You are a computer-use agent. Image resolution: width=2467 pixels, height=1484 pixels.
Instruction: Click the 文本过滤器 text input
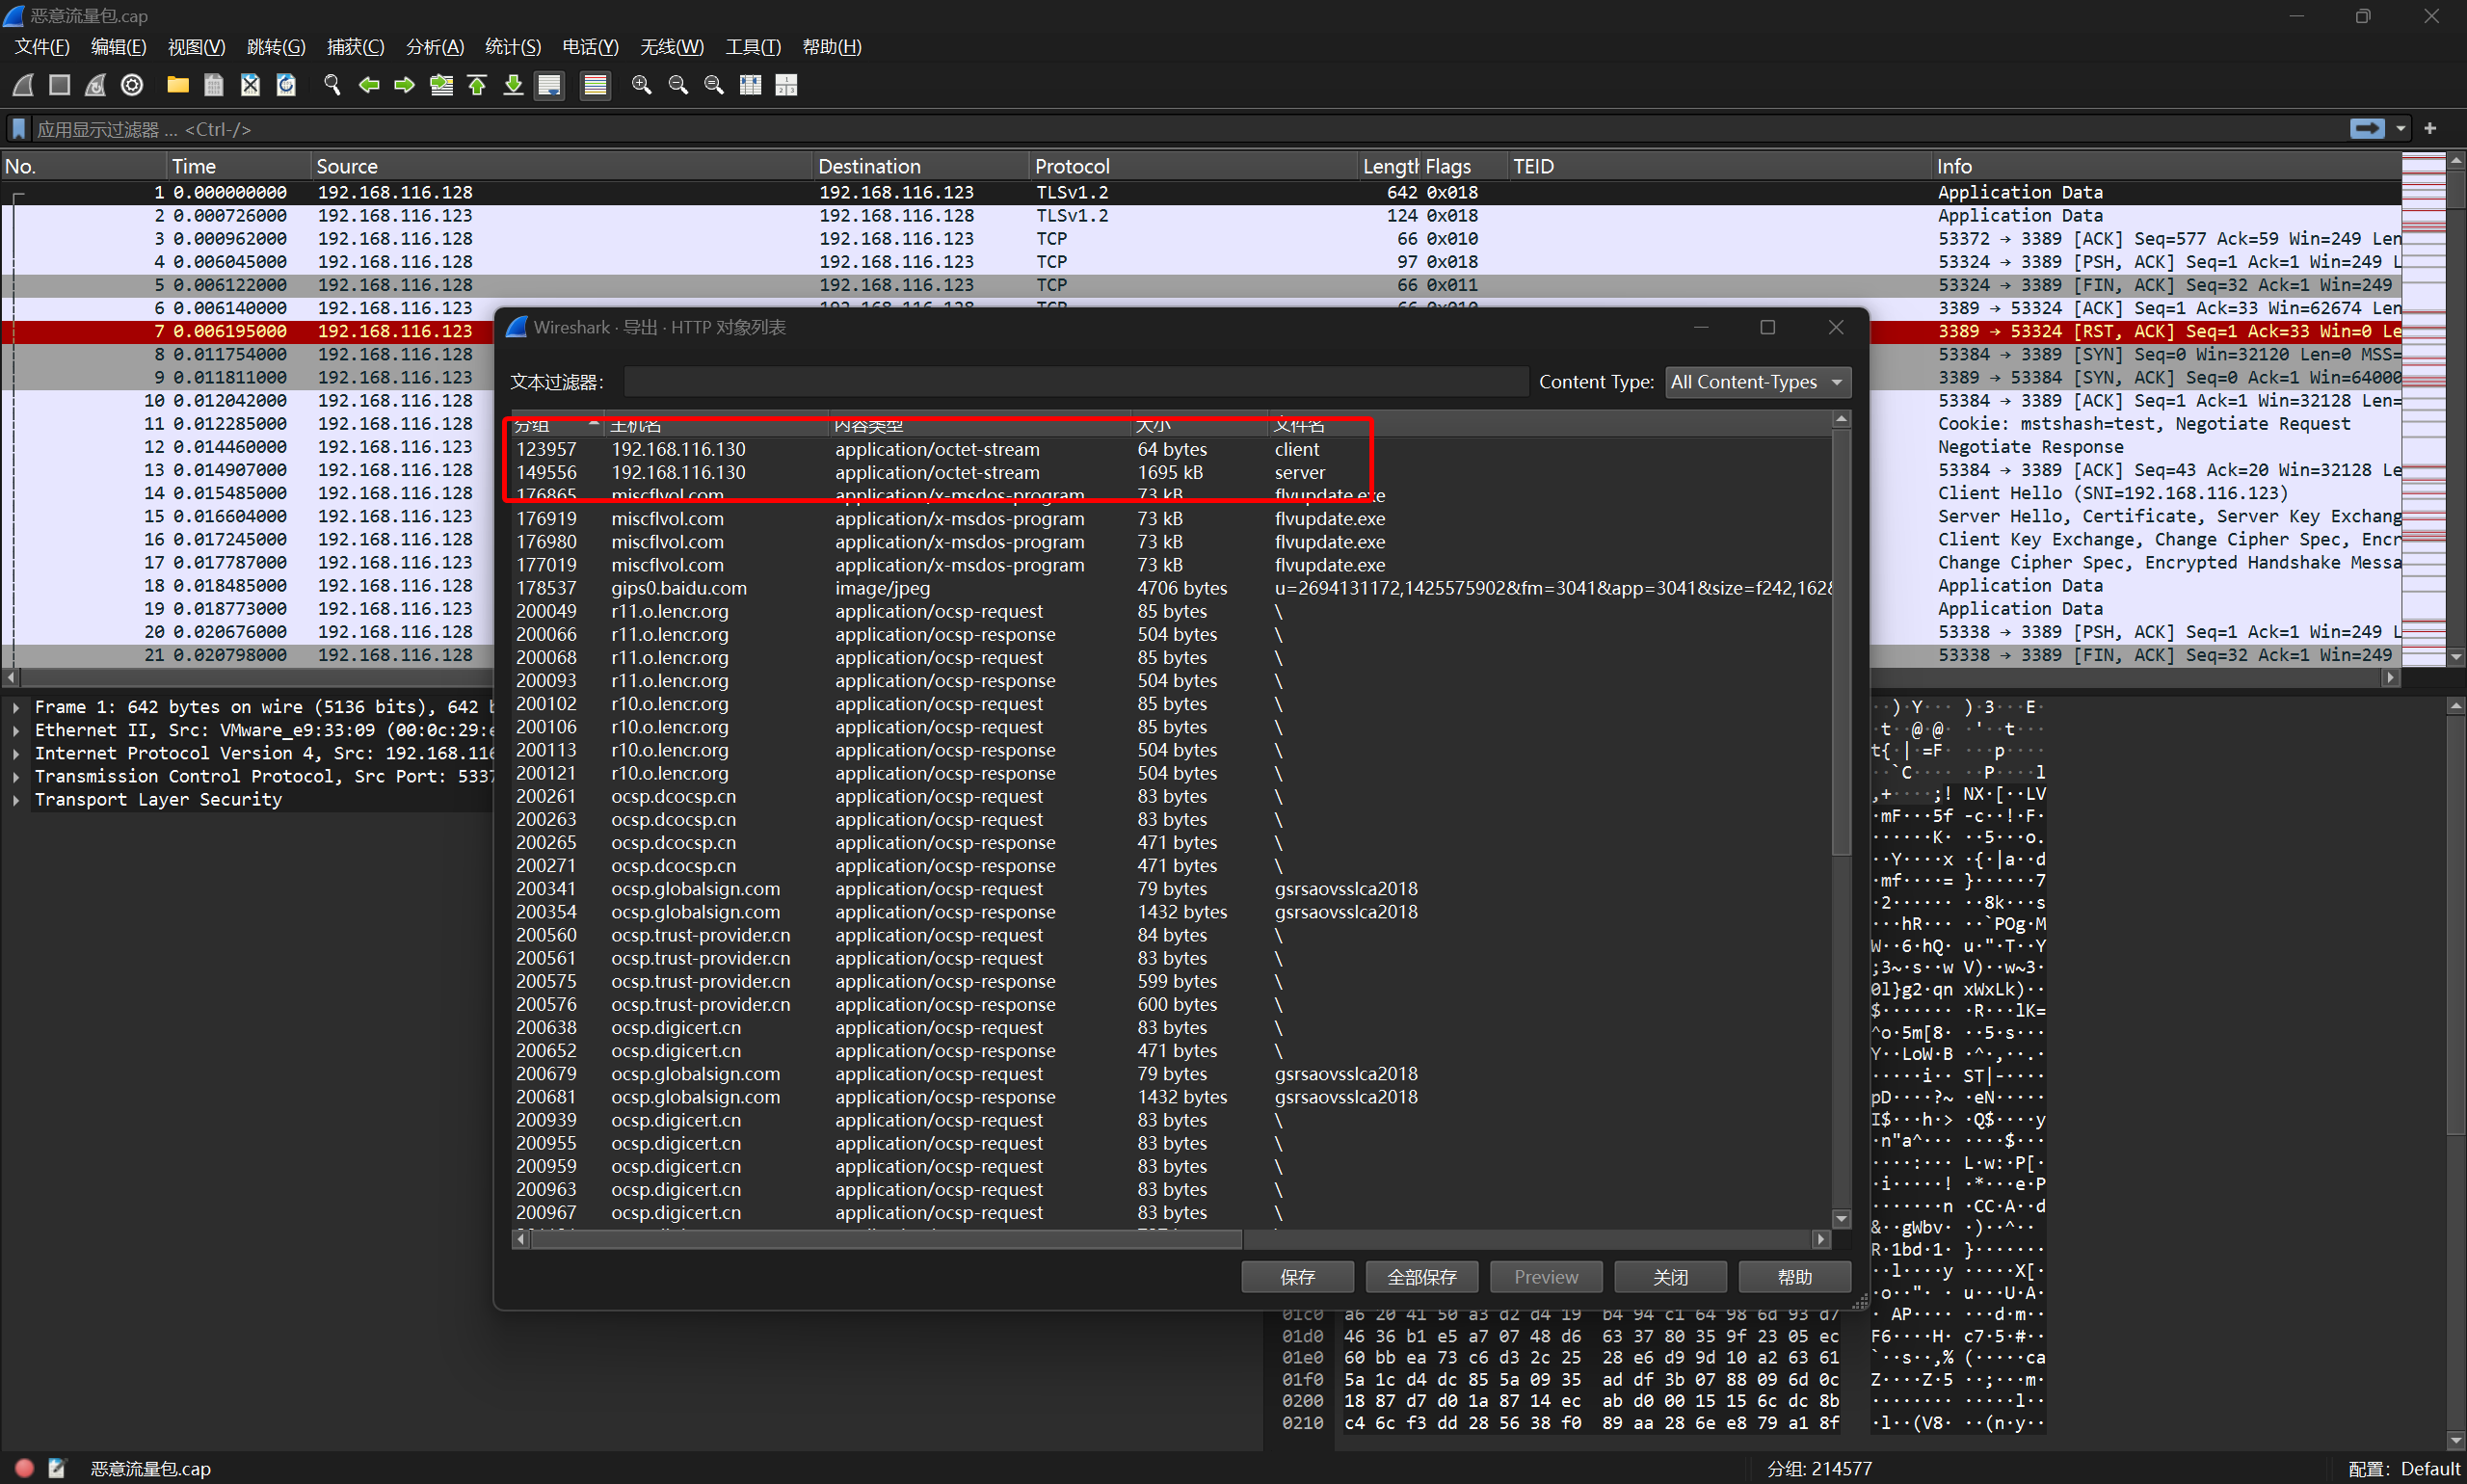1076,382
